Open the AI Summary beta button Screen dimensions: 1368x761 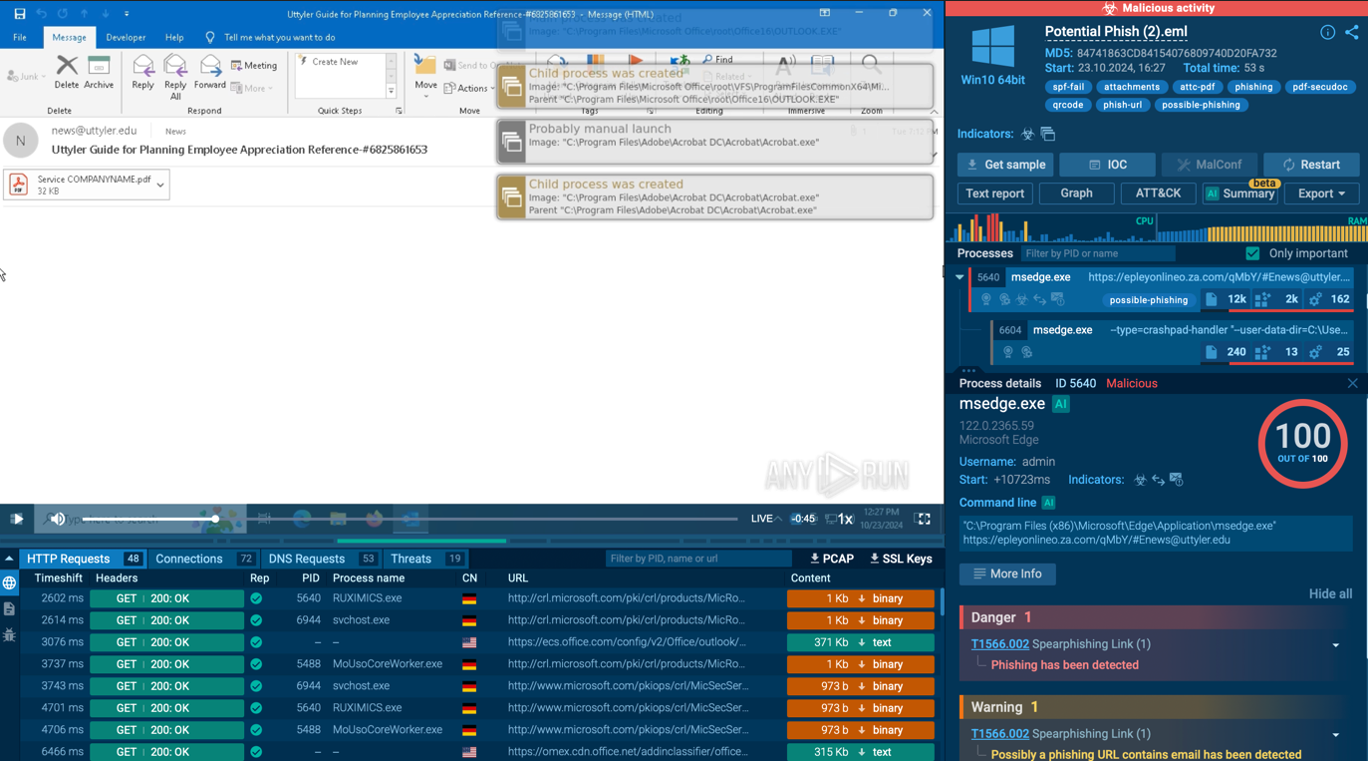click(1240, 193)
